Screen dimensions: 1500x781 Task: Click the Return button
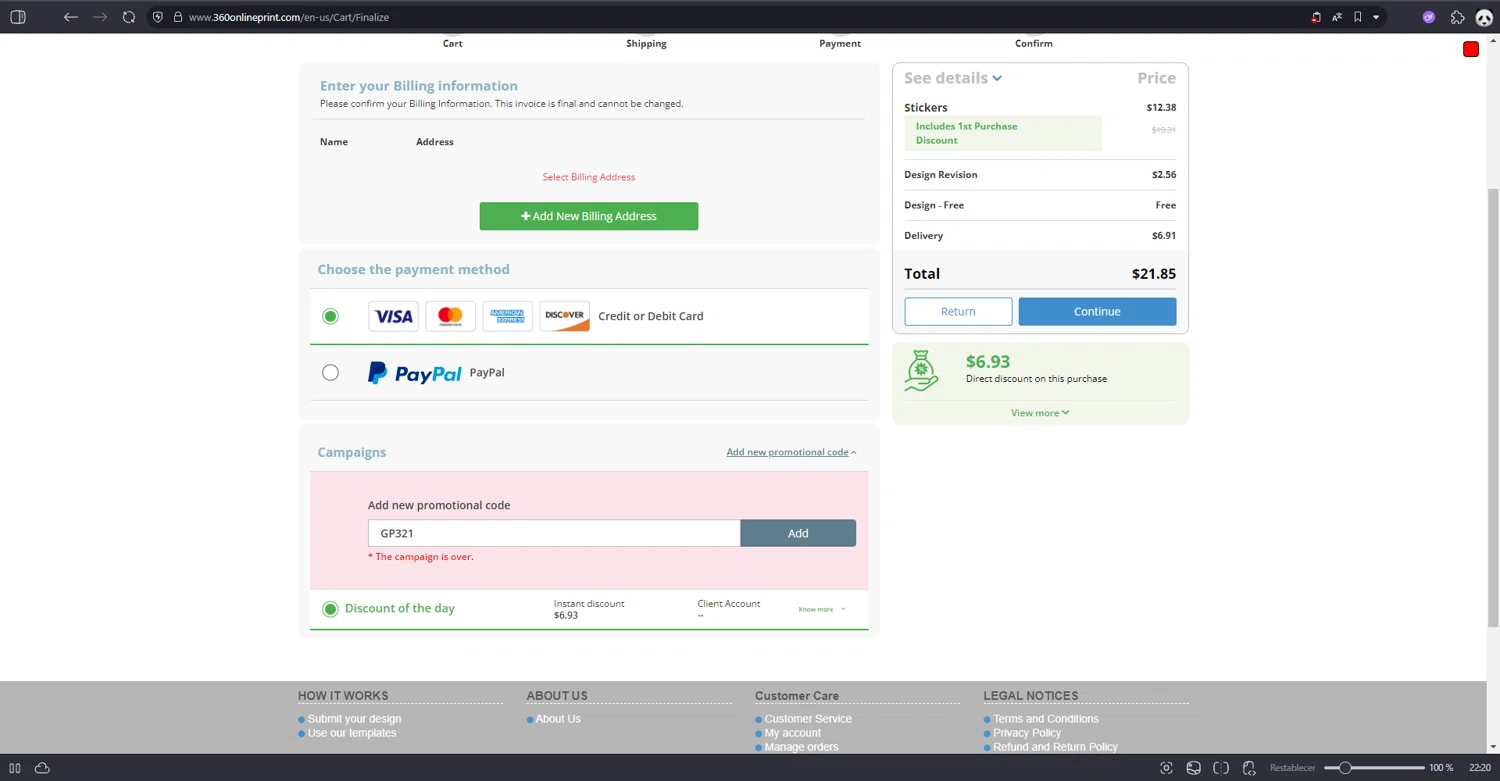958,311
